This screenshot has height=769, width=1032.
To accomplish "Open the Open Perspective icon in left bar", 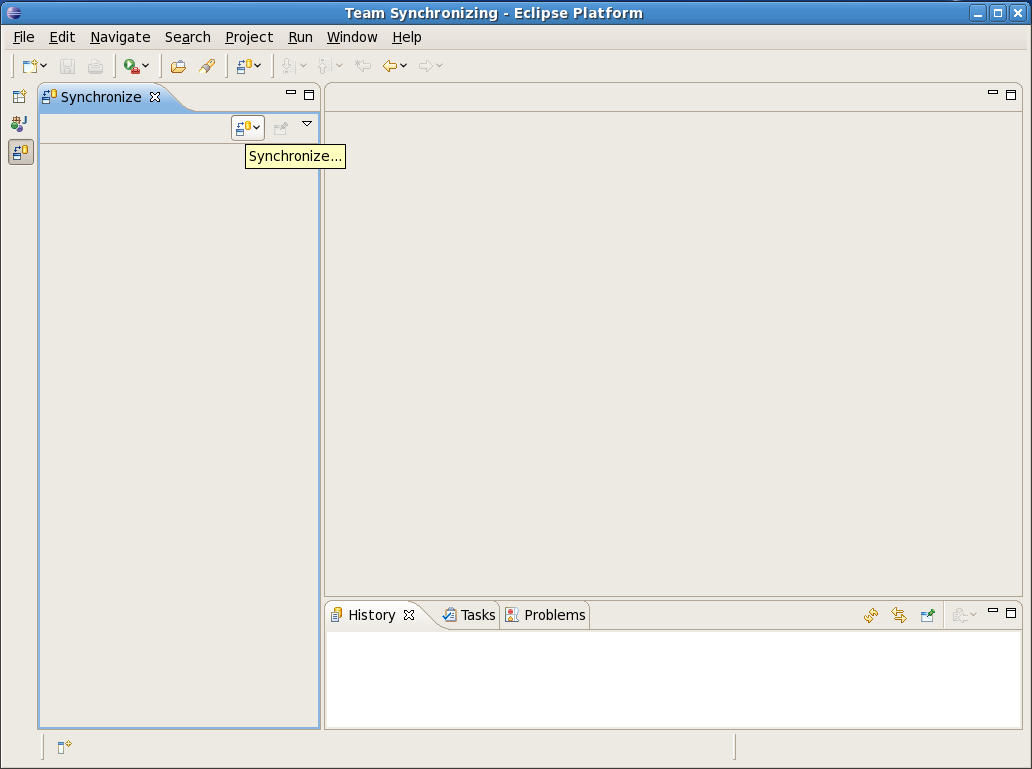I will pyautogui.click(x=19, y=97).
